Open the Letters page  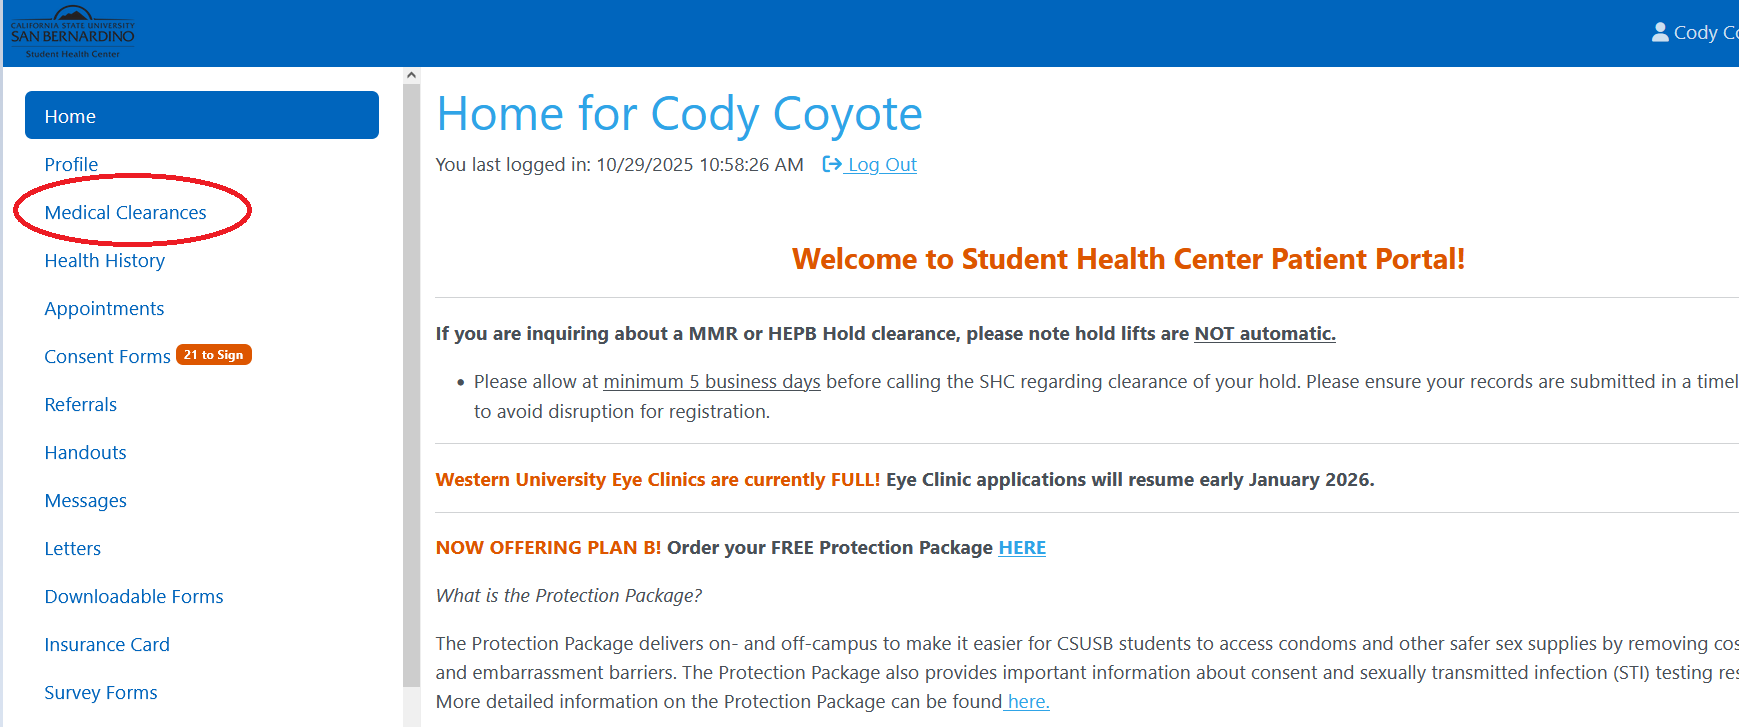72,548
